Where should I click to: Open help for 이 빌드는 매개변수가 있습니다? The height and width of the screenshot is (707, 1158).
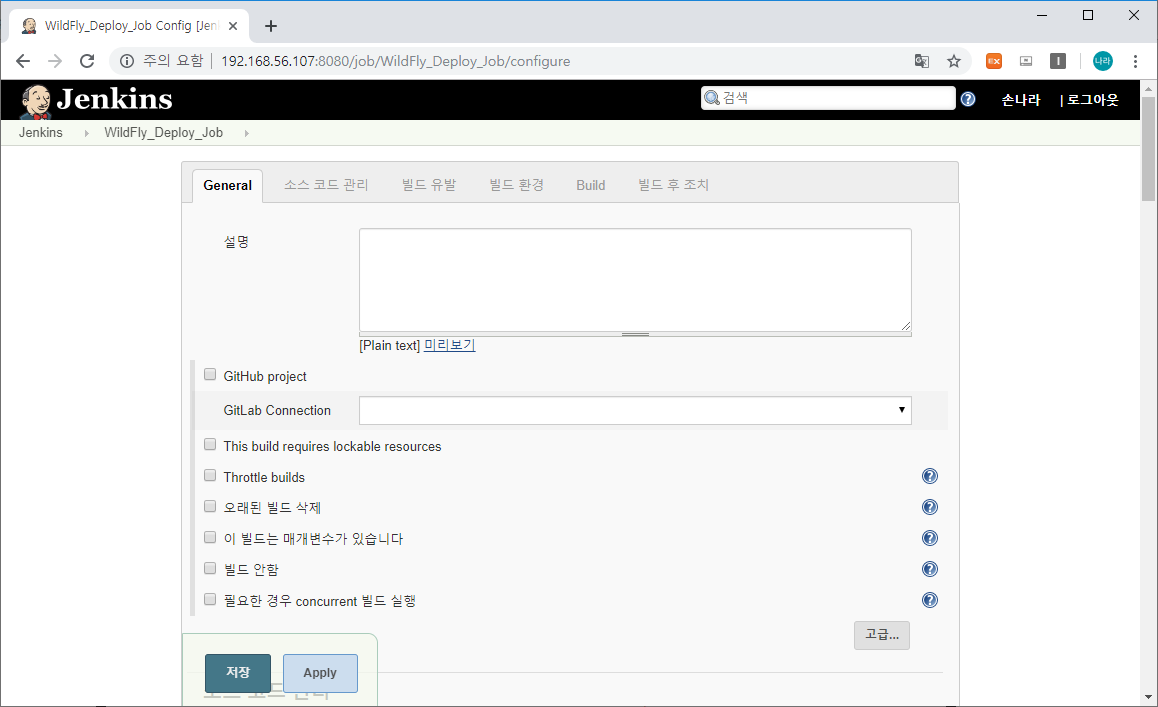[x=930, y=539]
